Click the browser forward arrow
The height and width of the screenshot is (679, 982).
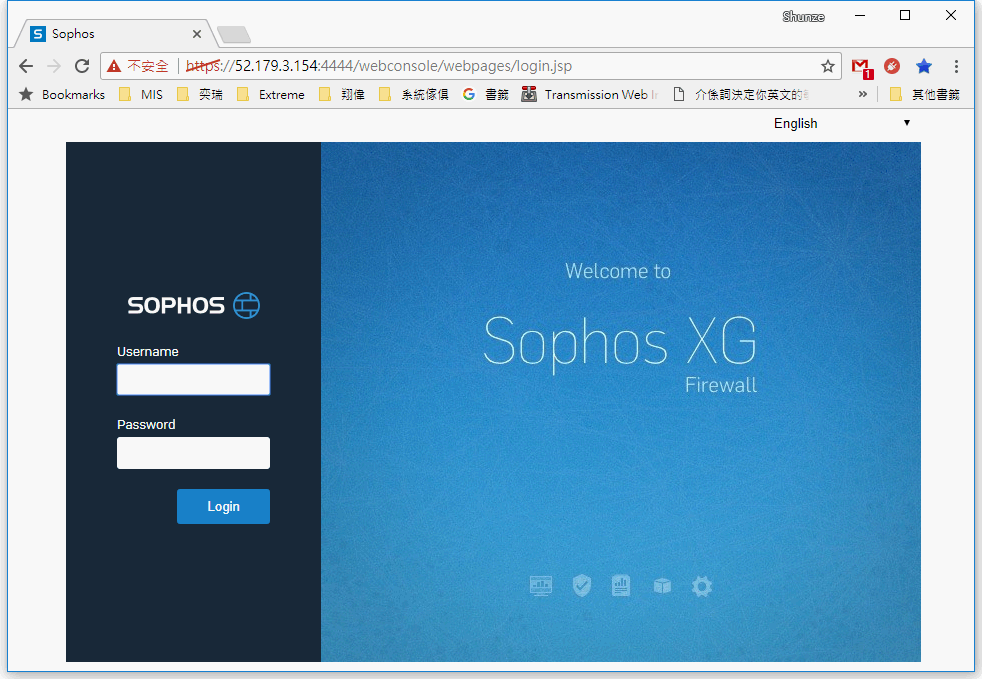(x=54, y=66)
